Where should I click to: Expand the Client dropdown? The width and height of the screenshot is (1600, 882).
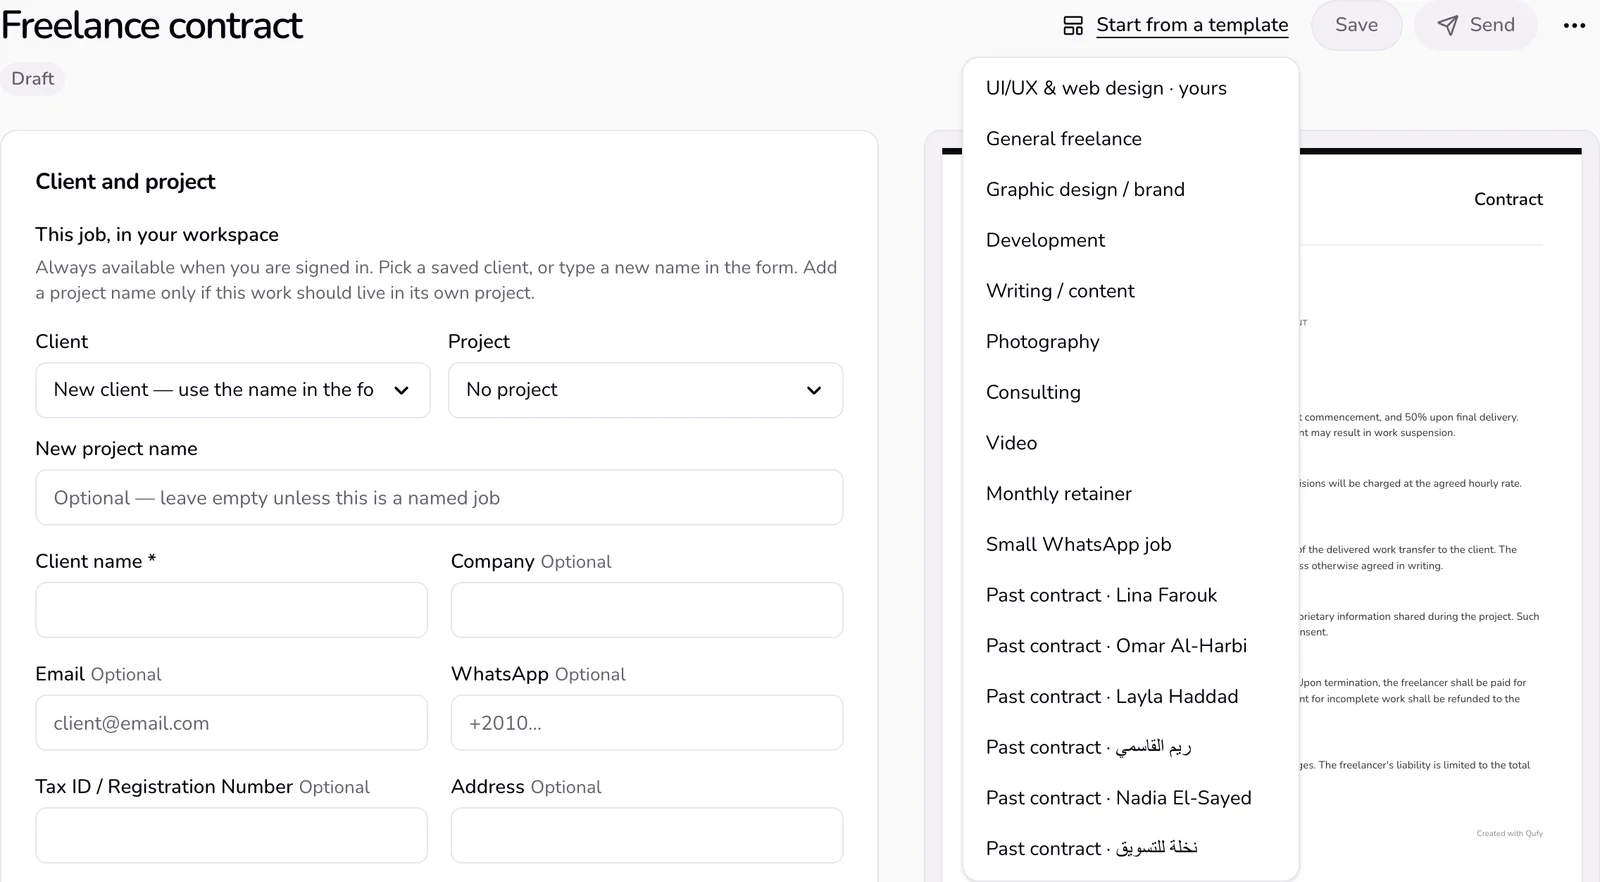[x=233, y=390]
